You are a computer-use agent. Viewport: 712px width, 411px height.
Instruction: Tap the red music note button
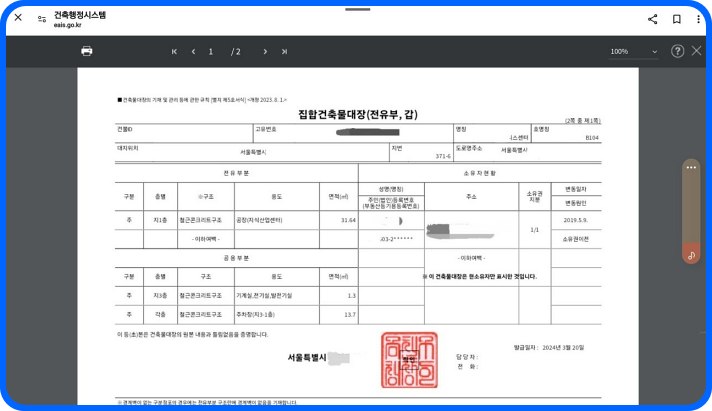point(691,255)
